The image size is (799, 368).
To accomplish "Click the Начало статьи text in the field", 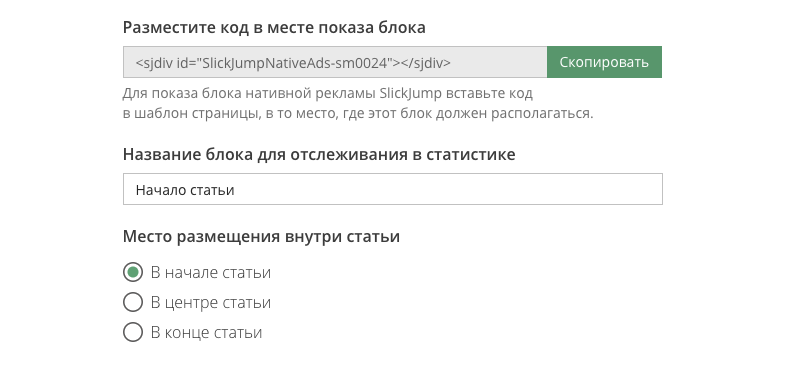I will click(184, 190).
